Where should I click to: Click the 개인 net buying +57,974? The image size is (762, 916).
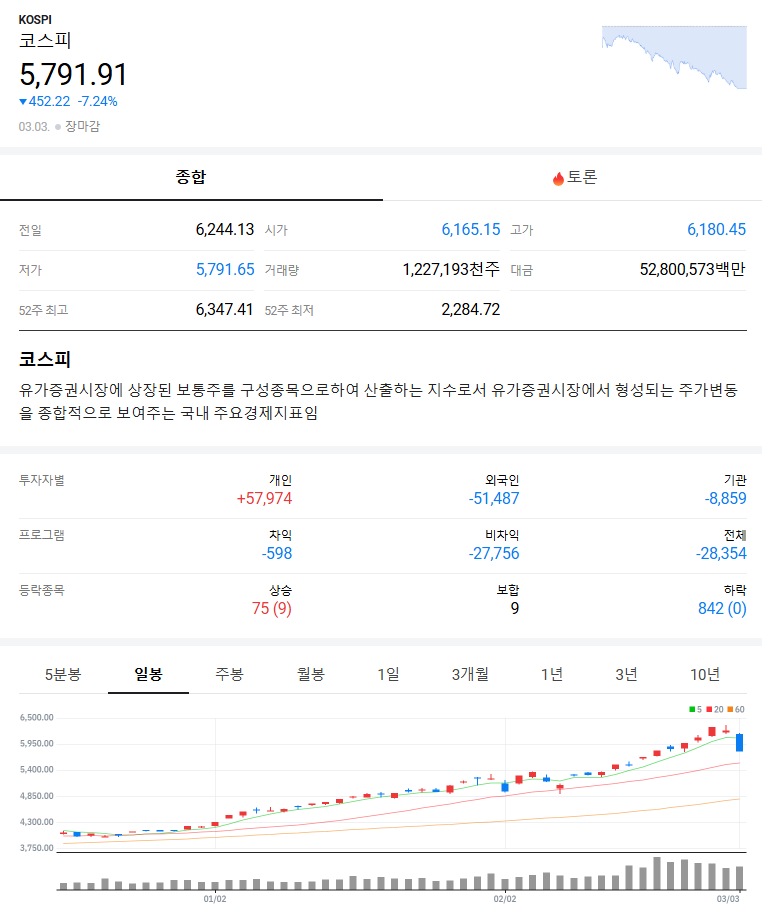point(264,498)
